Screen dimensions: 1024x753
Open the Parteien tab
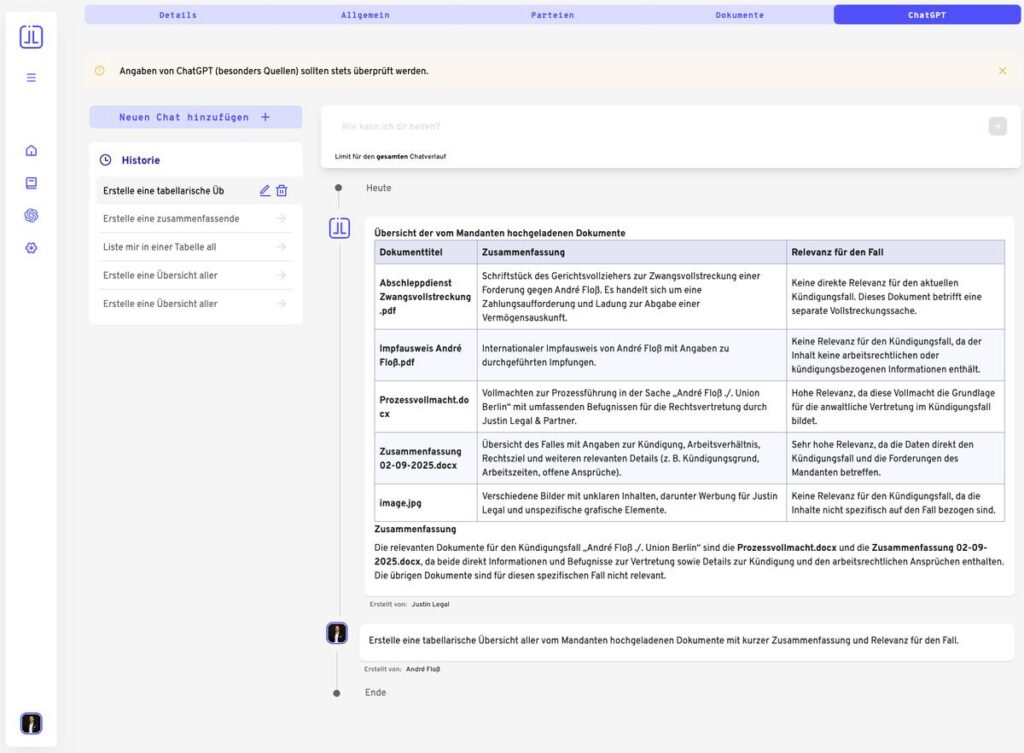[552, 15]
